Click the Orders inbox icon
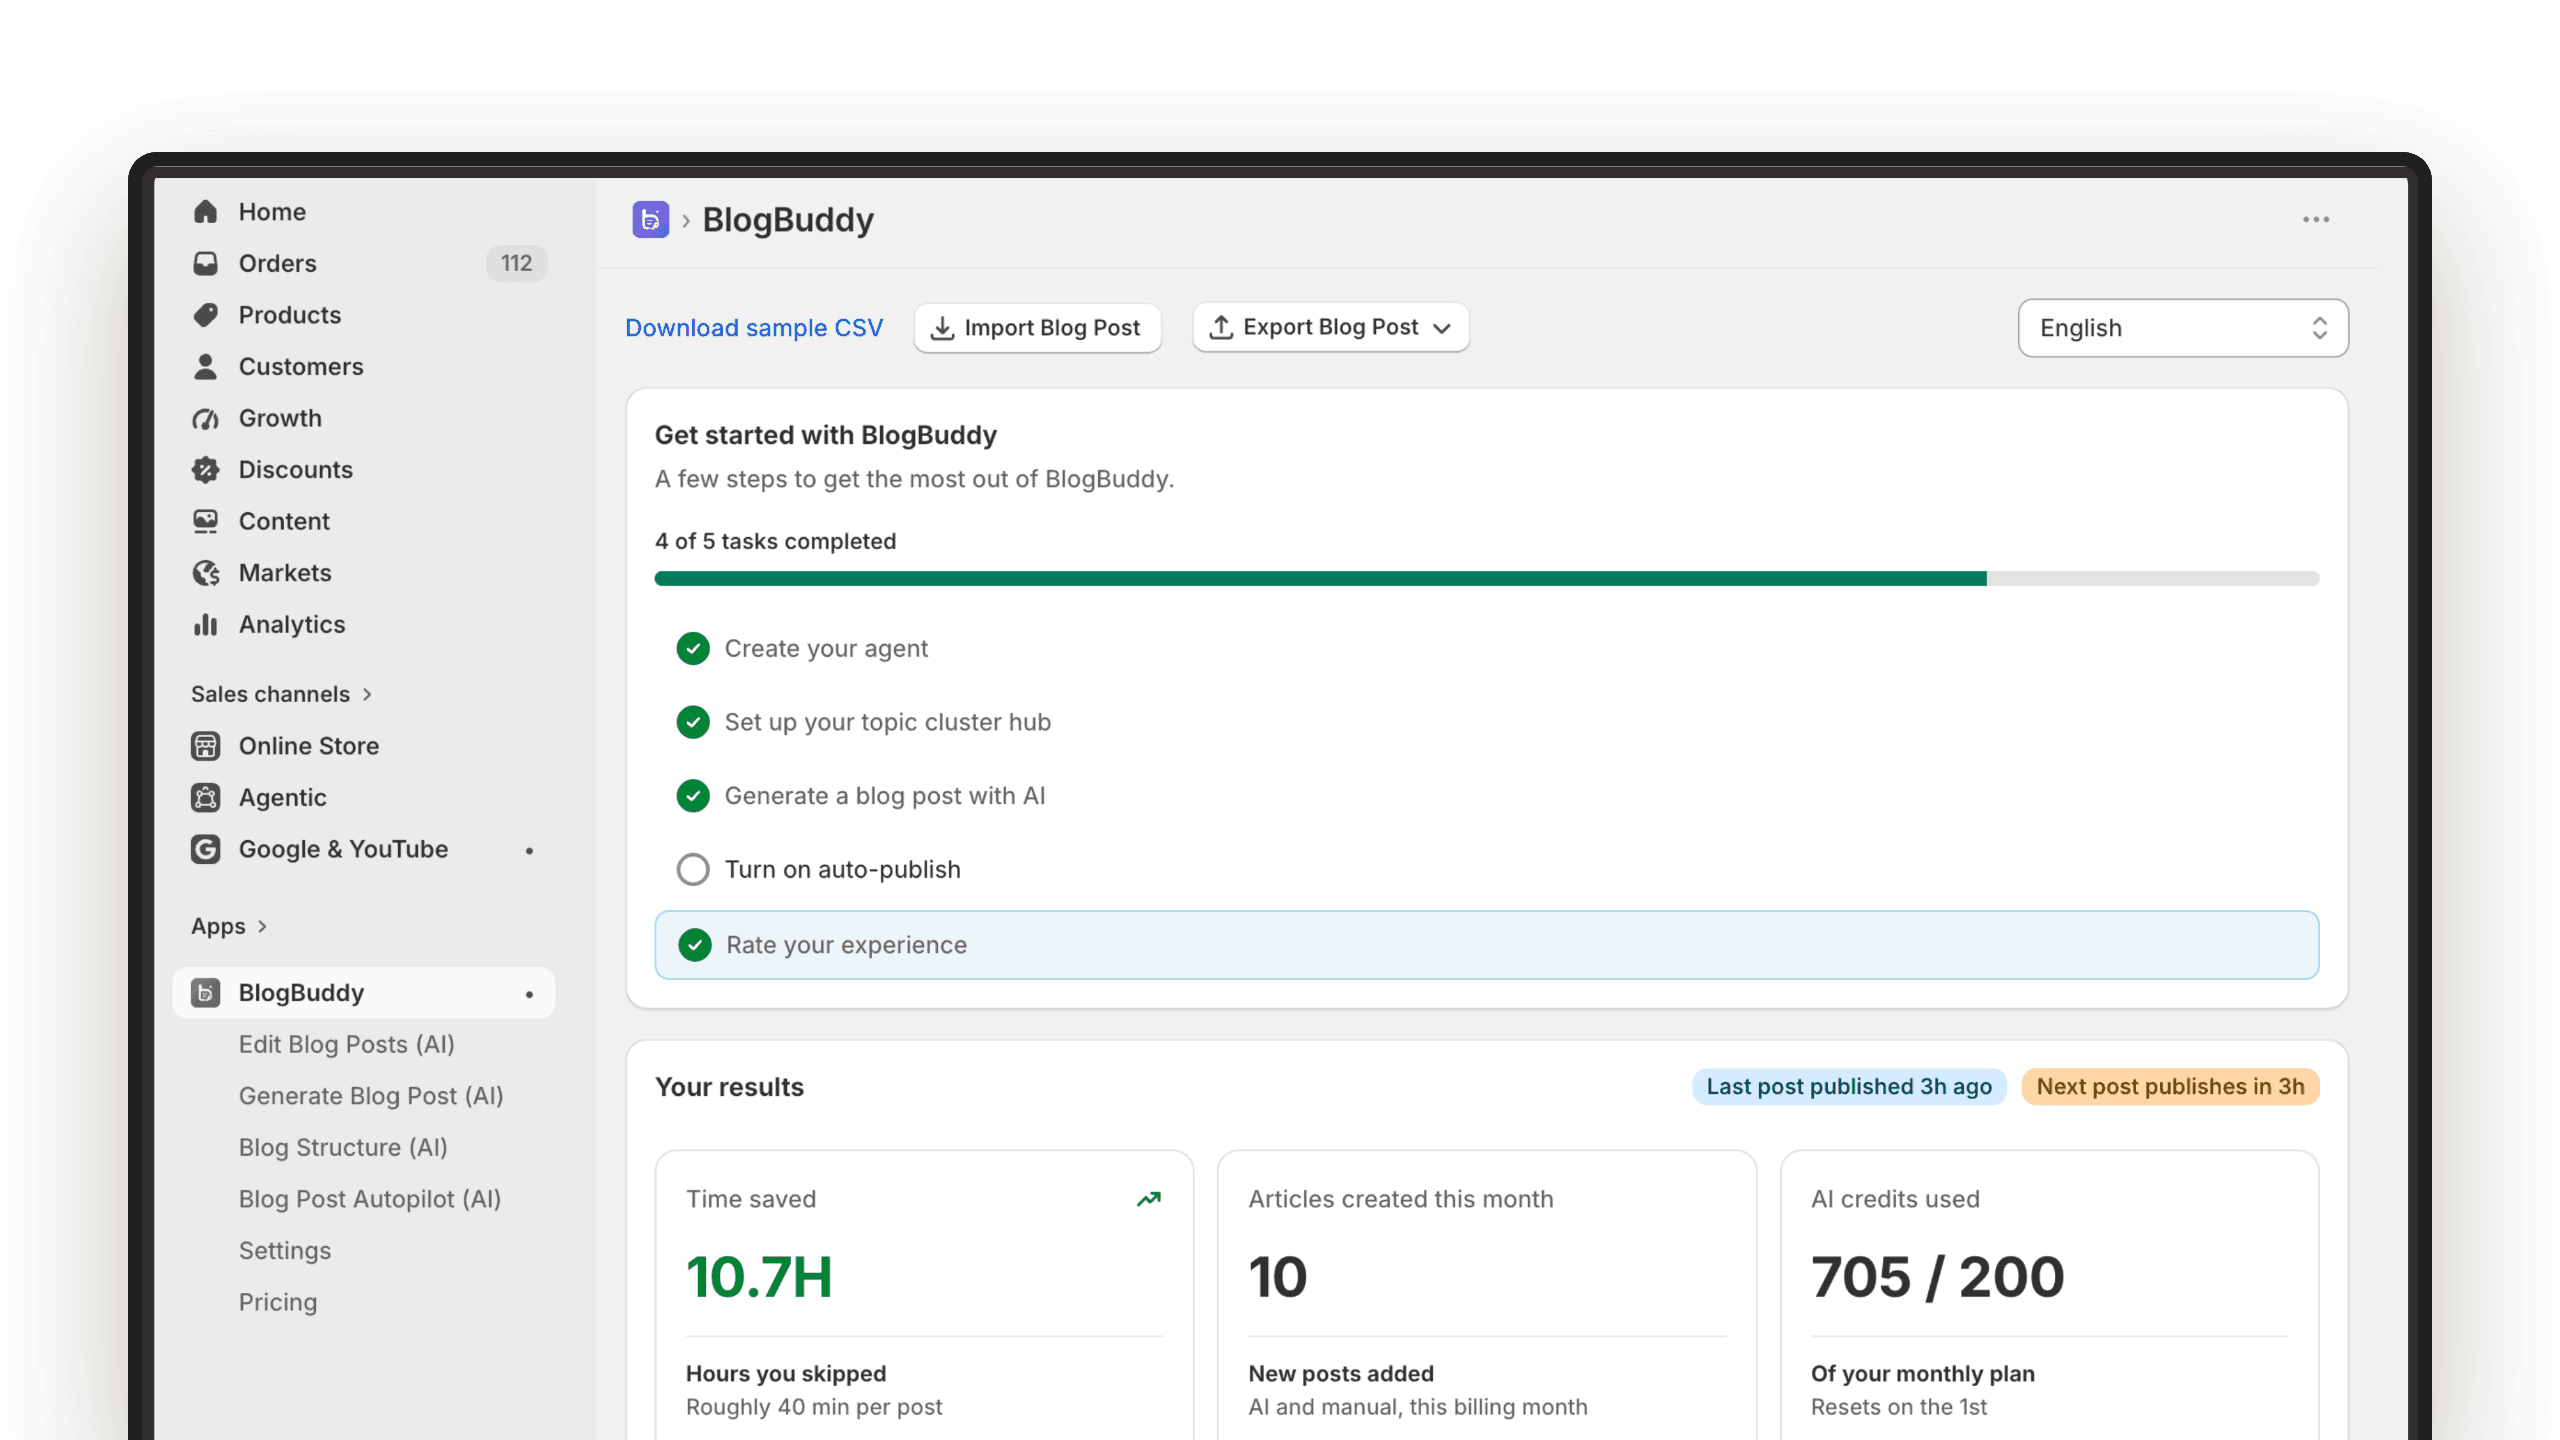Screen dimensions: 2560x1440 click(205, 263)
